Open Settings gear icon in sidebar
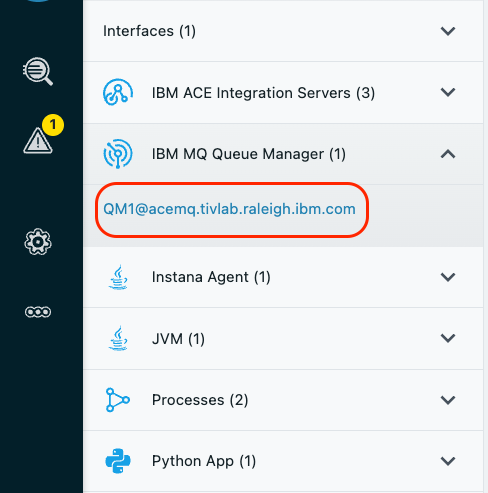Screen dimensions: 488x493 tap(38, 242)
